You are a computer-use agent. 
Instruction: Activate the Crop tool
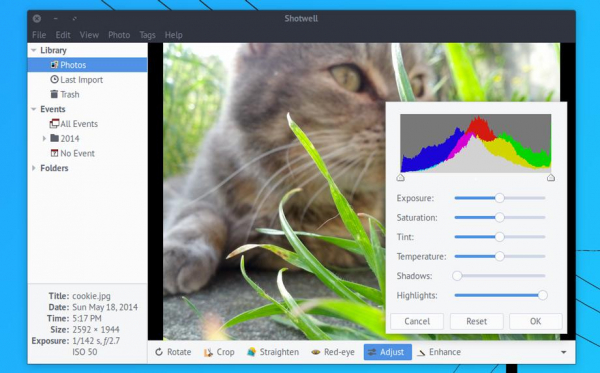click(x=219, y=352)
